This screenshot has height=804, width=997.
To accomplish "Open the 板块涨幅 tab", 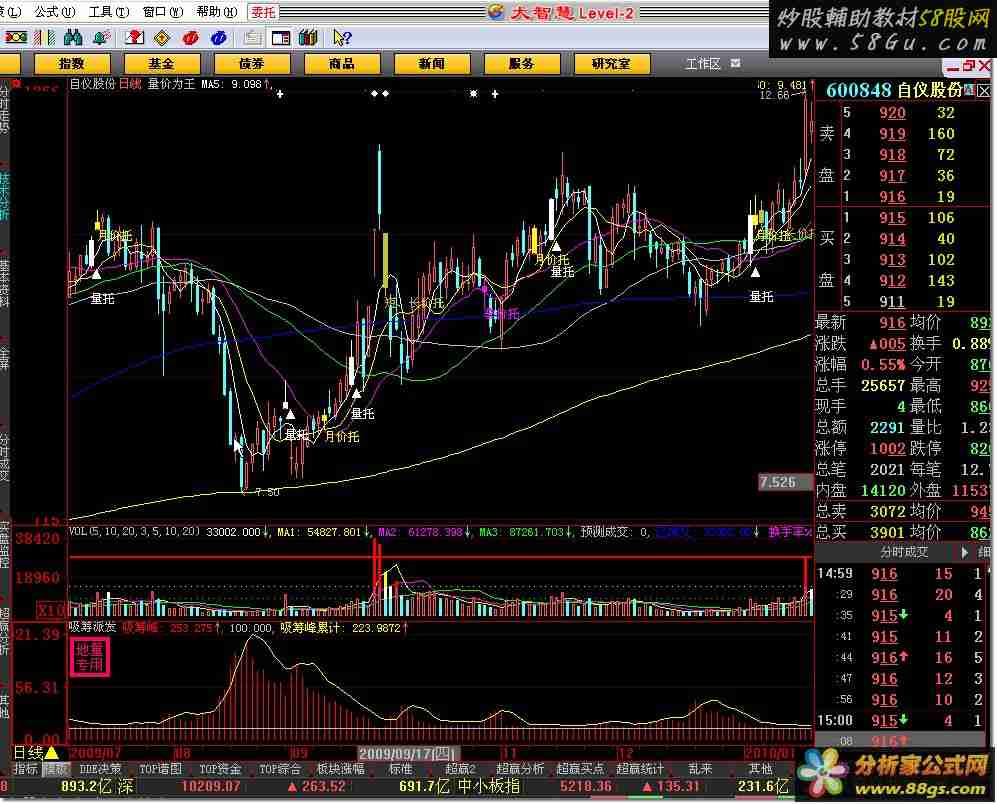I will [341, 769].
